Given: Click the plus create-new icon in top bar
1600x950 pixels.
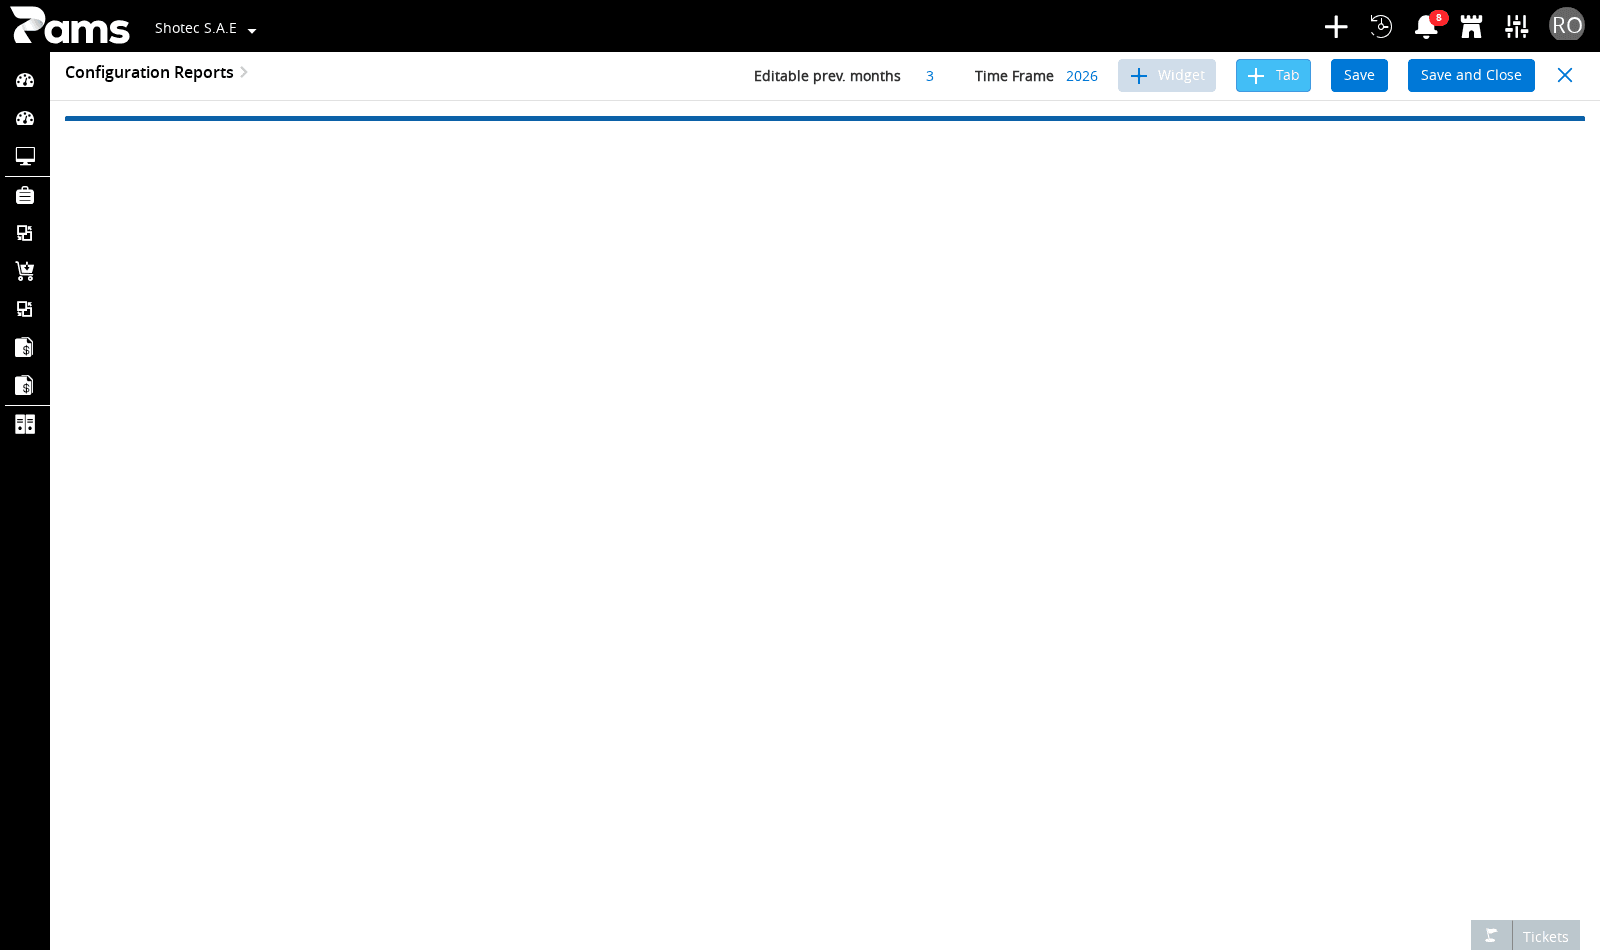Looking at the screenshot, I should [1336, 27].
